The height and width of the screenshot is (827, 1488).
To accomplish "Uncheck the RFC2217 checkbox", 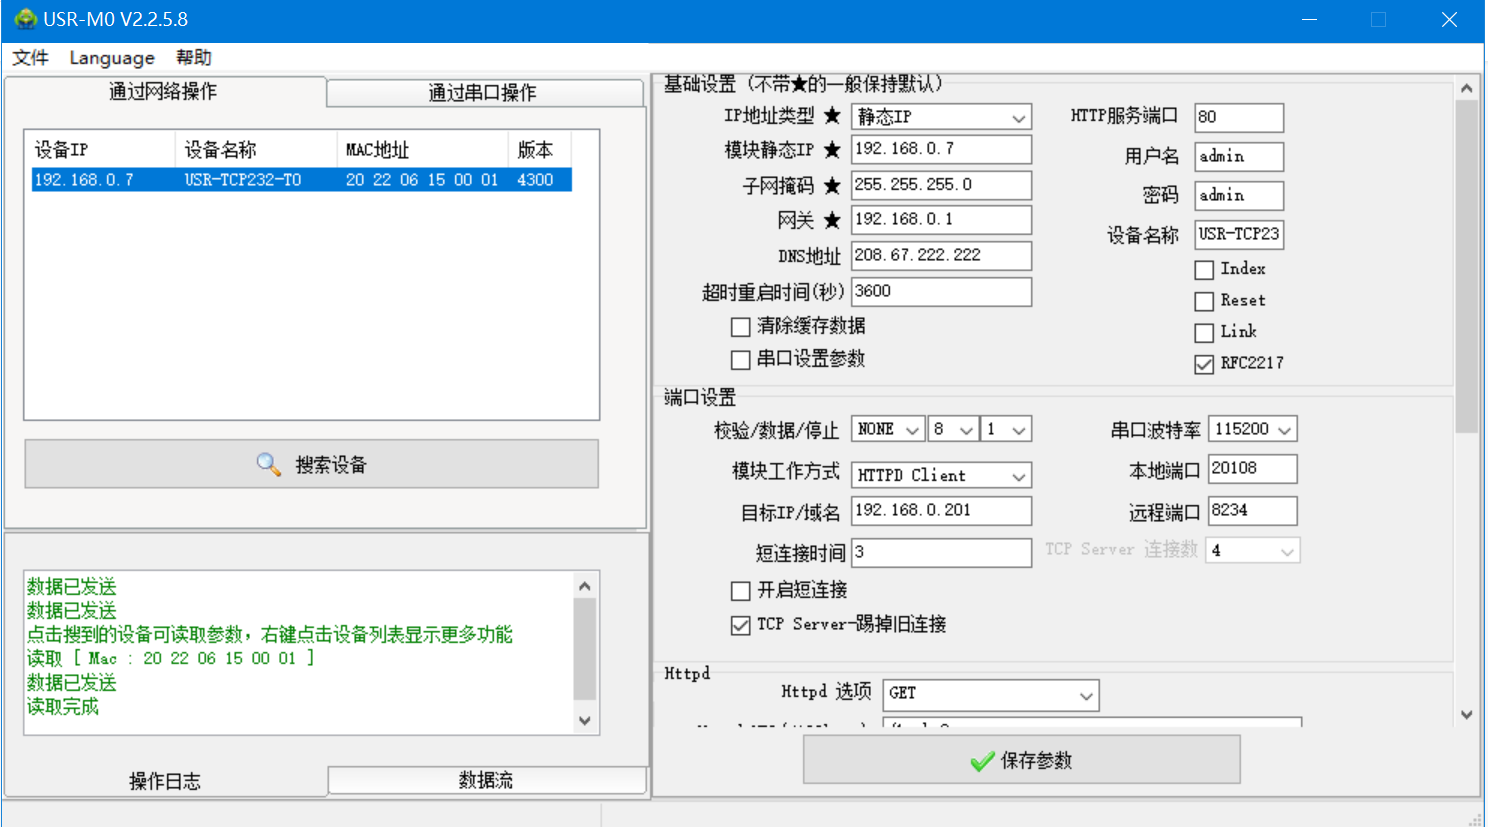I will click(1204, 364).
